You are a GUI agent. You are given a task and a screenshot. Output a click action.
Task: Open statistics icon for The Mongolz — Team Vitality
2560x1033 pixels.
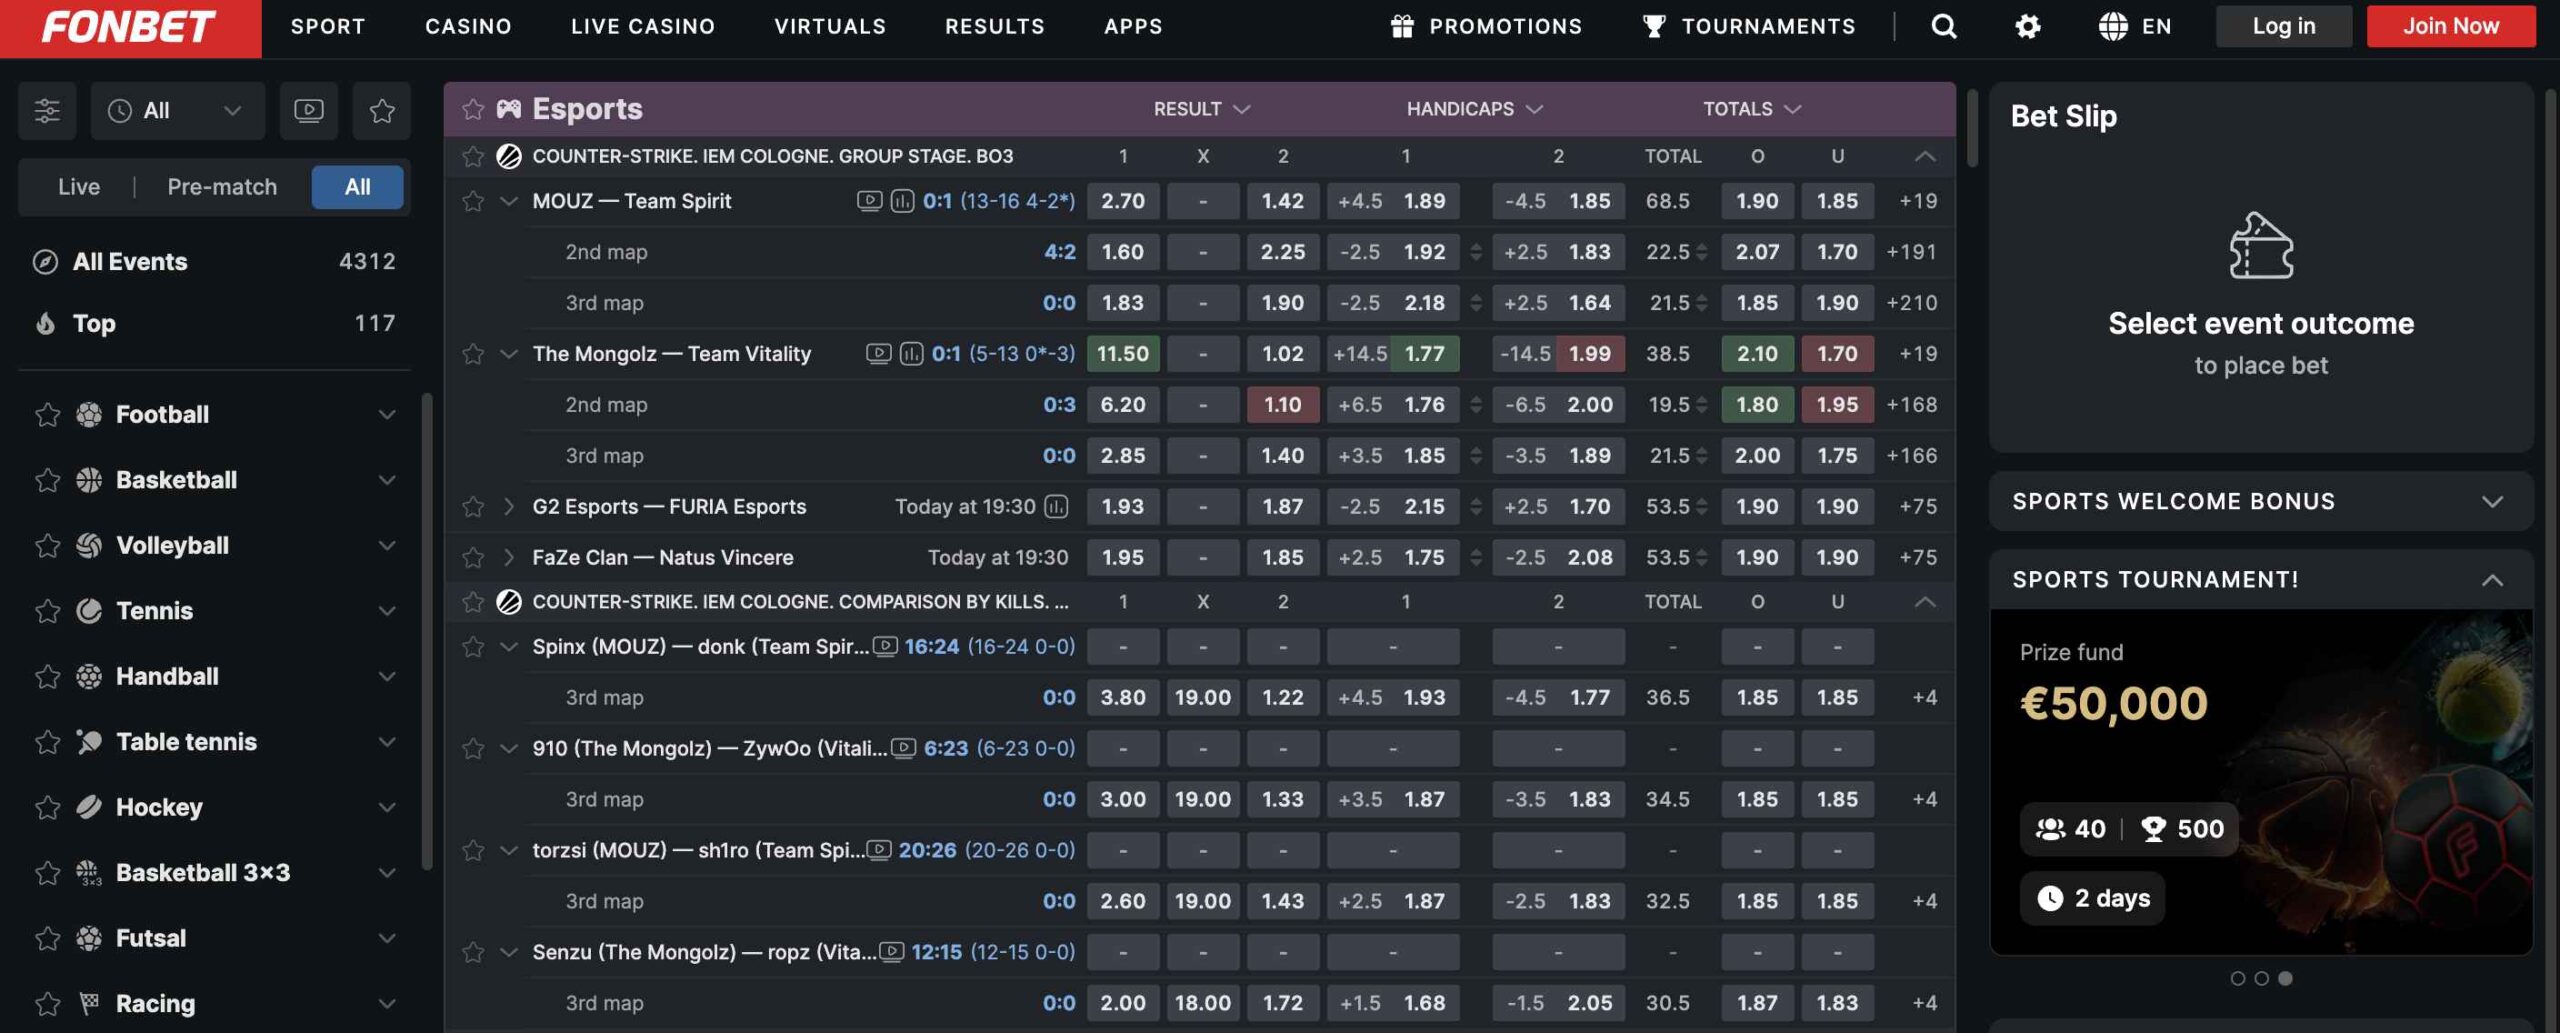click(911, 353)
